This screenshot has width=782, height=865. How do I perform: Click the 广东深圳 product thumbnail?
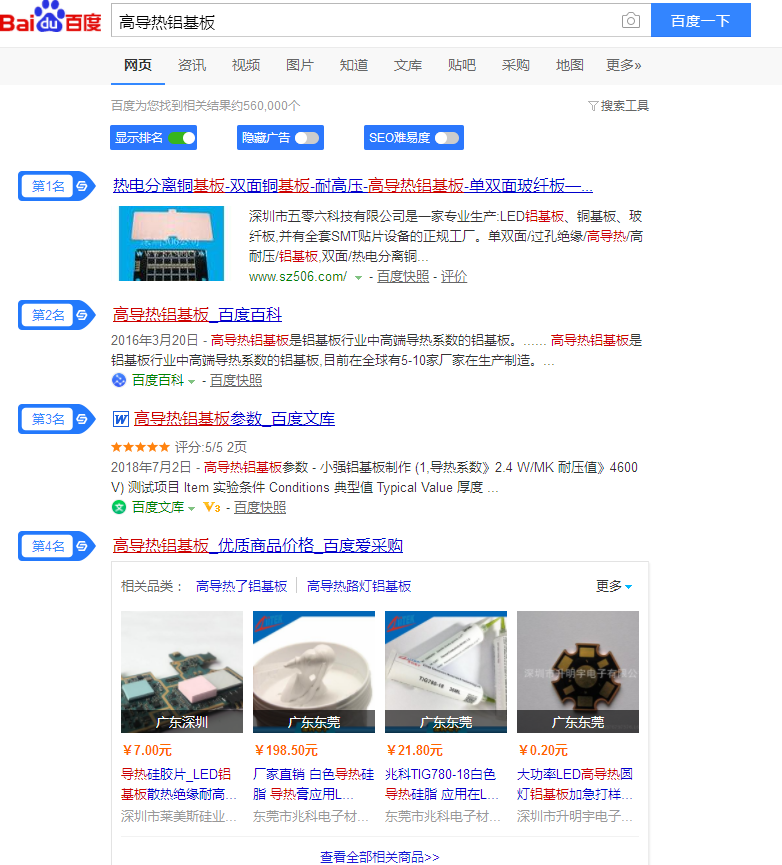[182, 672]
